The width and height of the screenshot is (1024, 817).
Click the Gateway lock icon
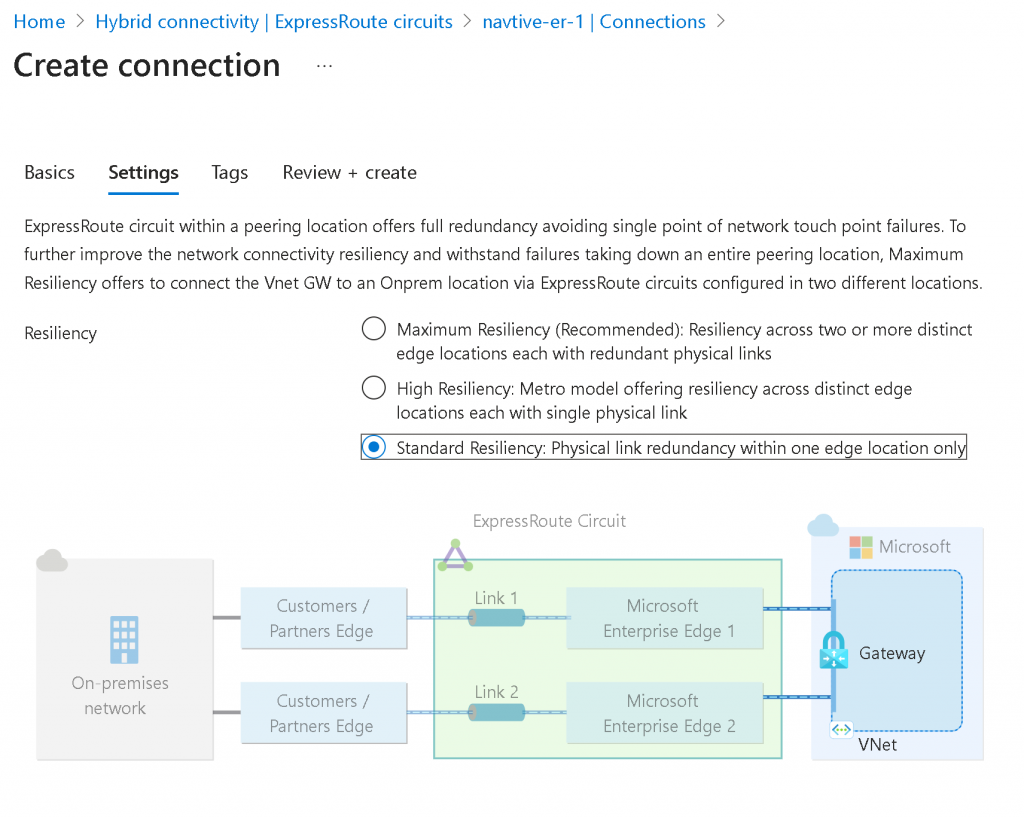point(833,651)
